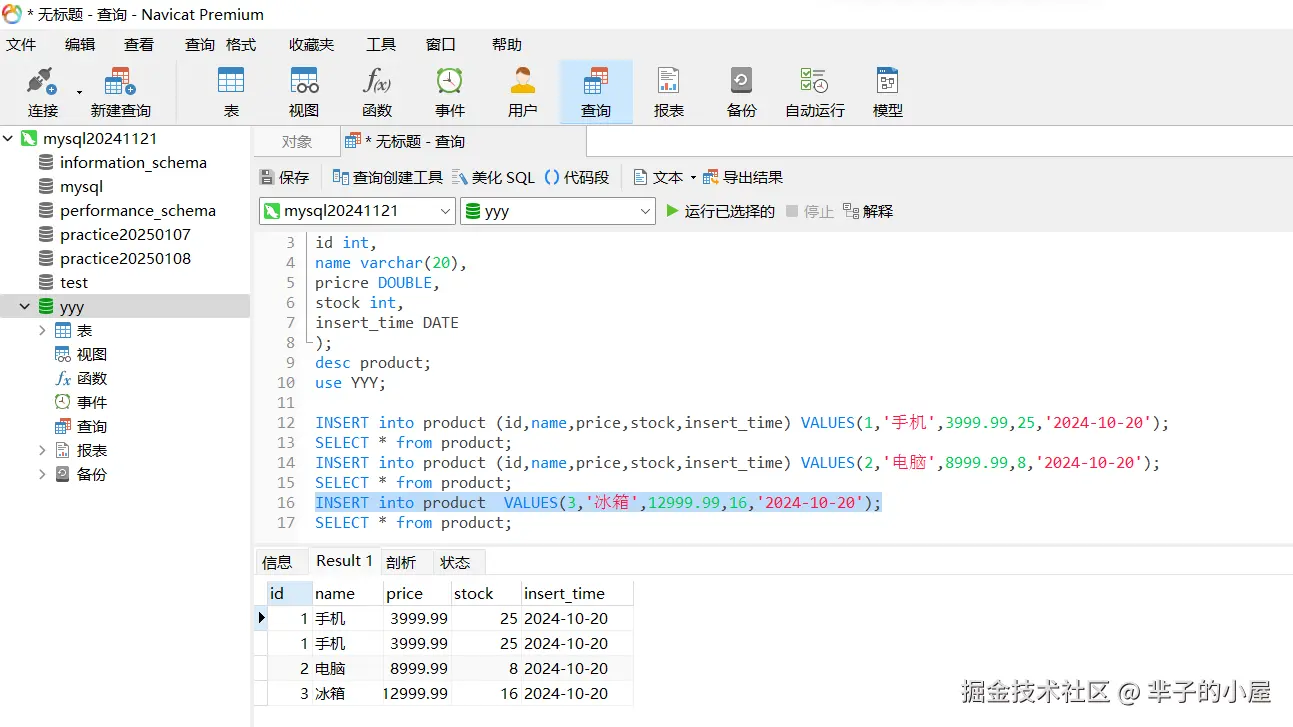Screen dimensions: 1293x727
Task: Click the insert_time column header
Action: tap(577, 593)
